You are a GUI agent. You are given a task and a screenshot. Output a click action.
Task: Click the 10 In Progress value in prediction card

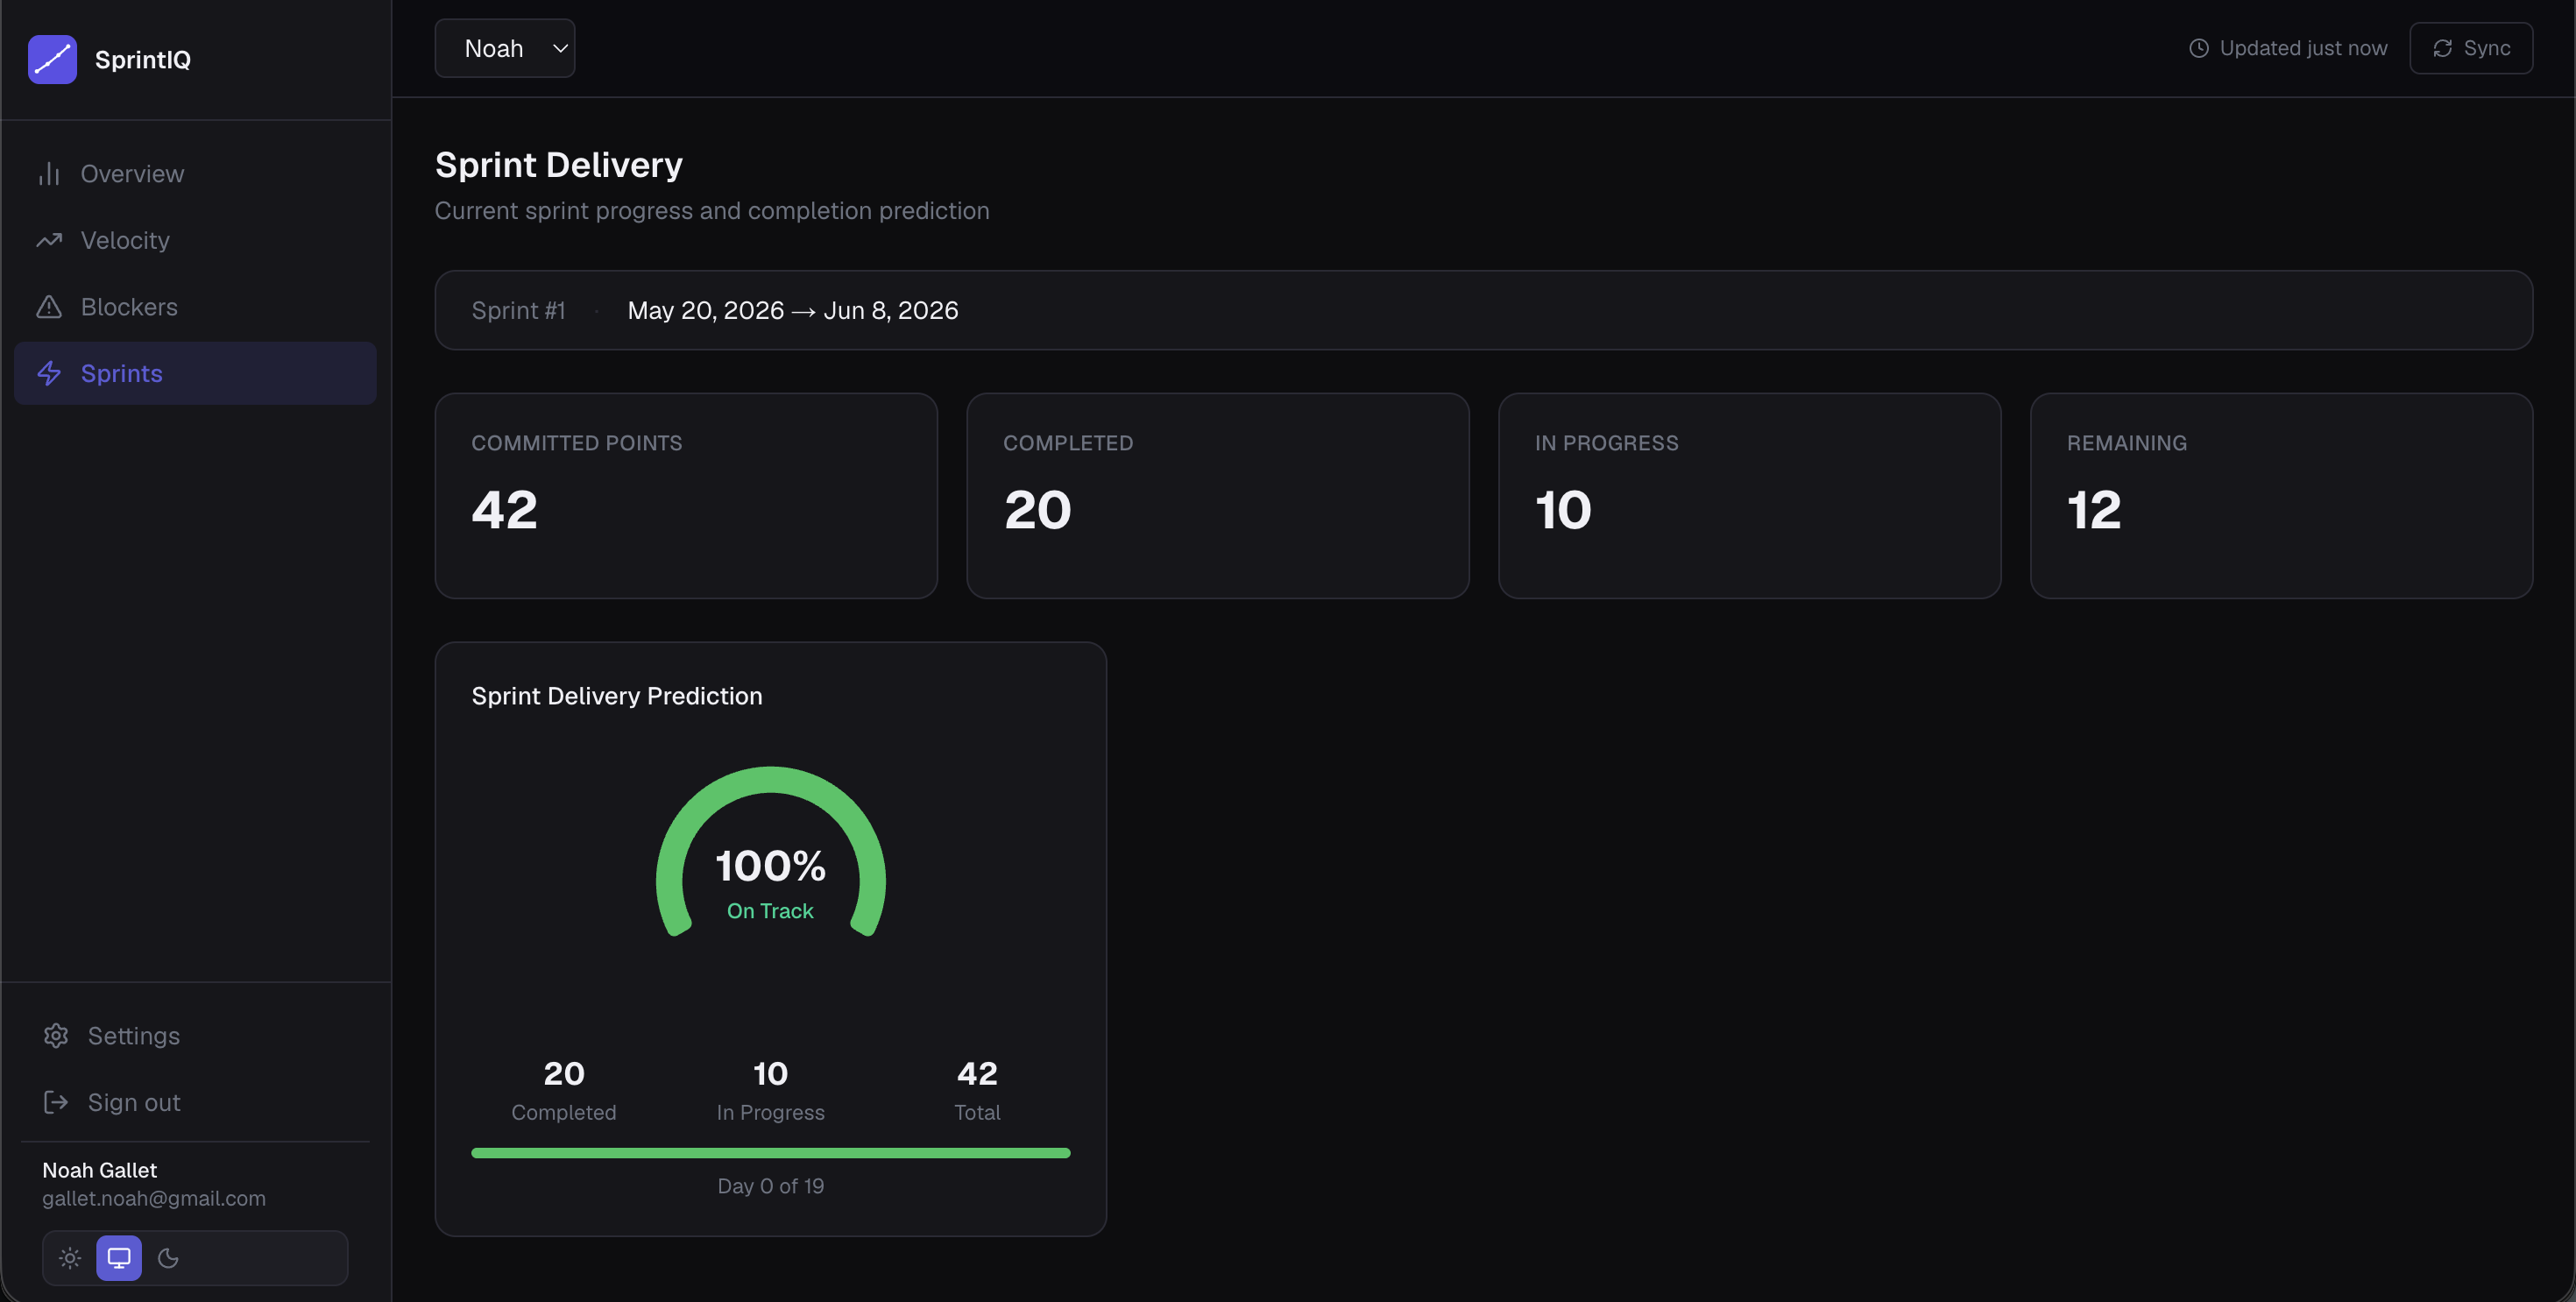click(x=770, y=1073)
